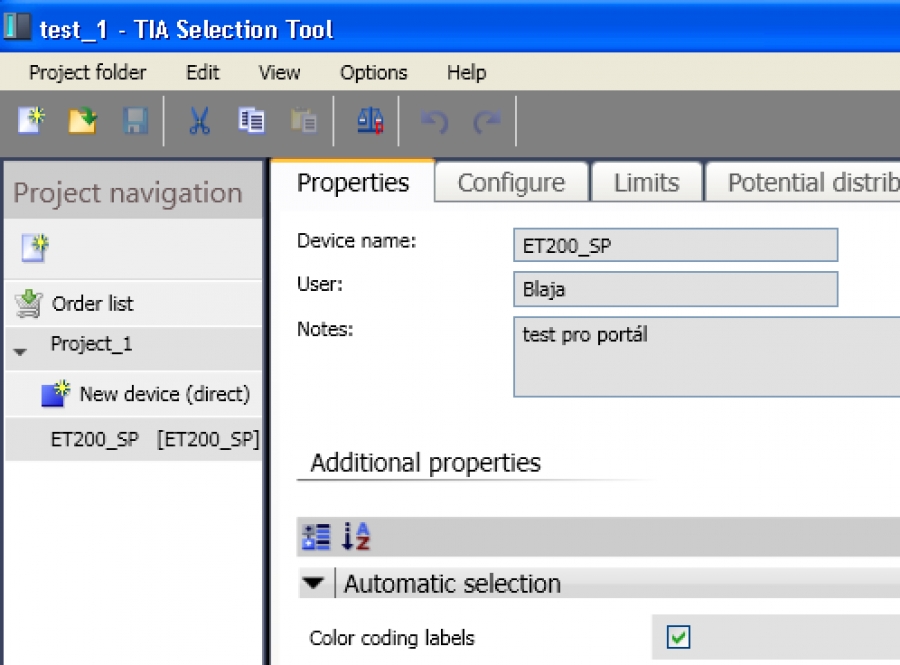Cut selection using scissors icon
Image resolution: width=900 pixels, height=665 pixels.
pos(199,121)
